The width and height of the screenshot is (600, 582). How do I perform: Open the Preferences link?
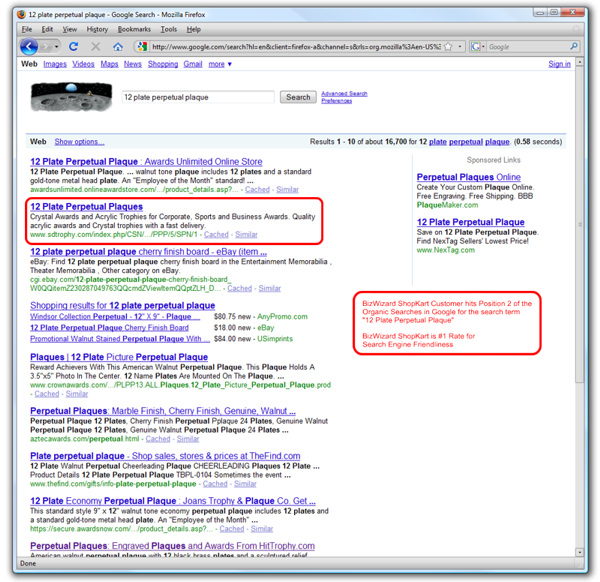(x=336, y=101)
